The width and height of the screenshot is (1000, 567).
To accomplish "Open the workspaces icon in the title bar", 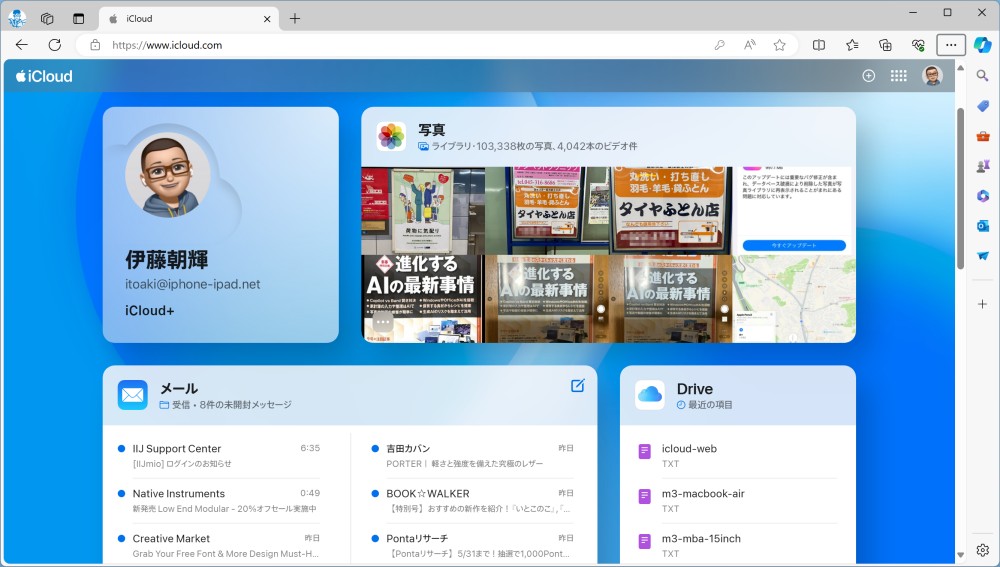I will (47, 18).
